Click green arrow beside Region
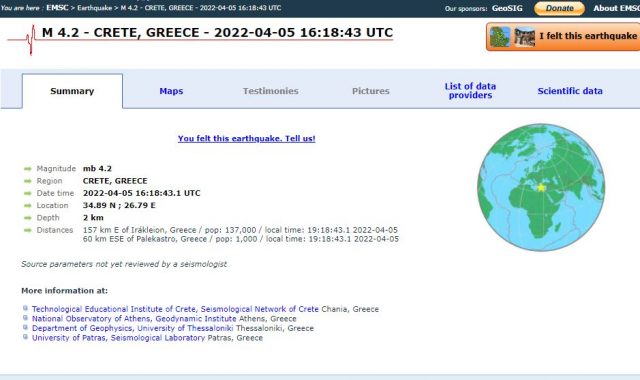The width and height of the screenshot is (640, 380). (x=28, y=181)
